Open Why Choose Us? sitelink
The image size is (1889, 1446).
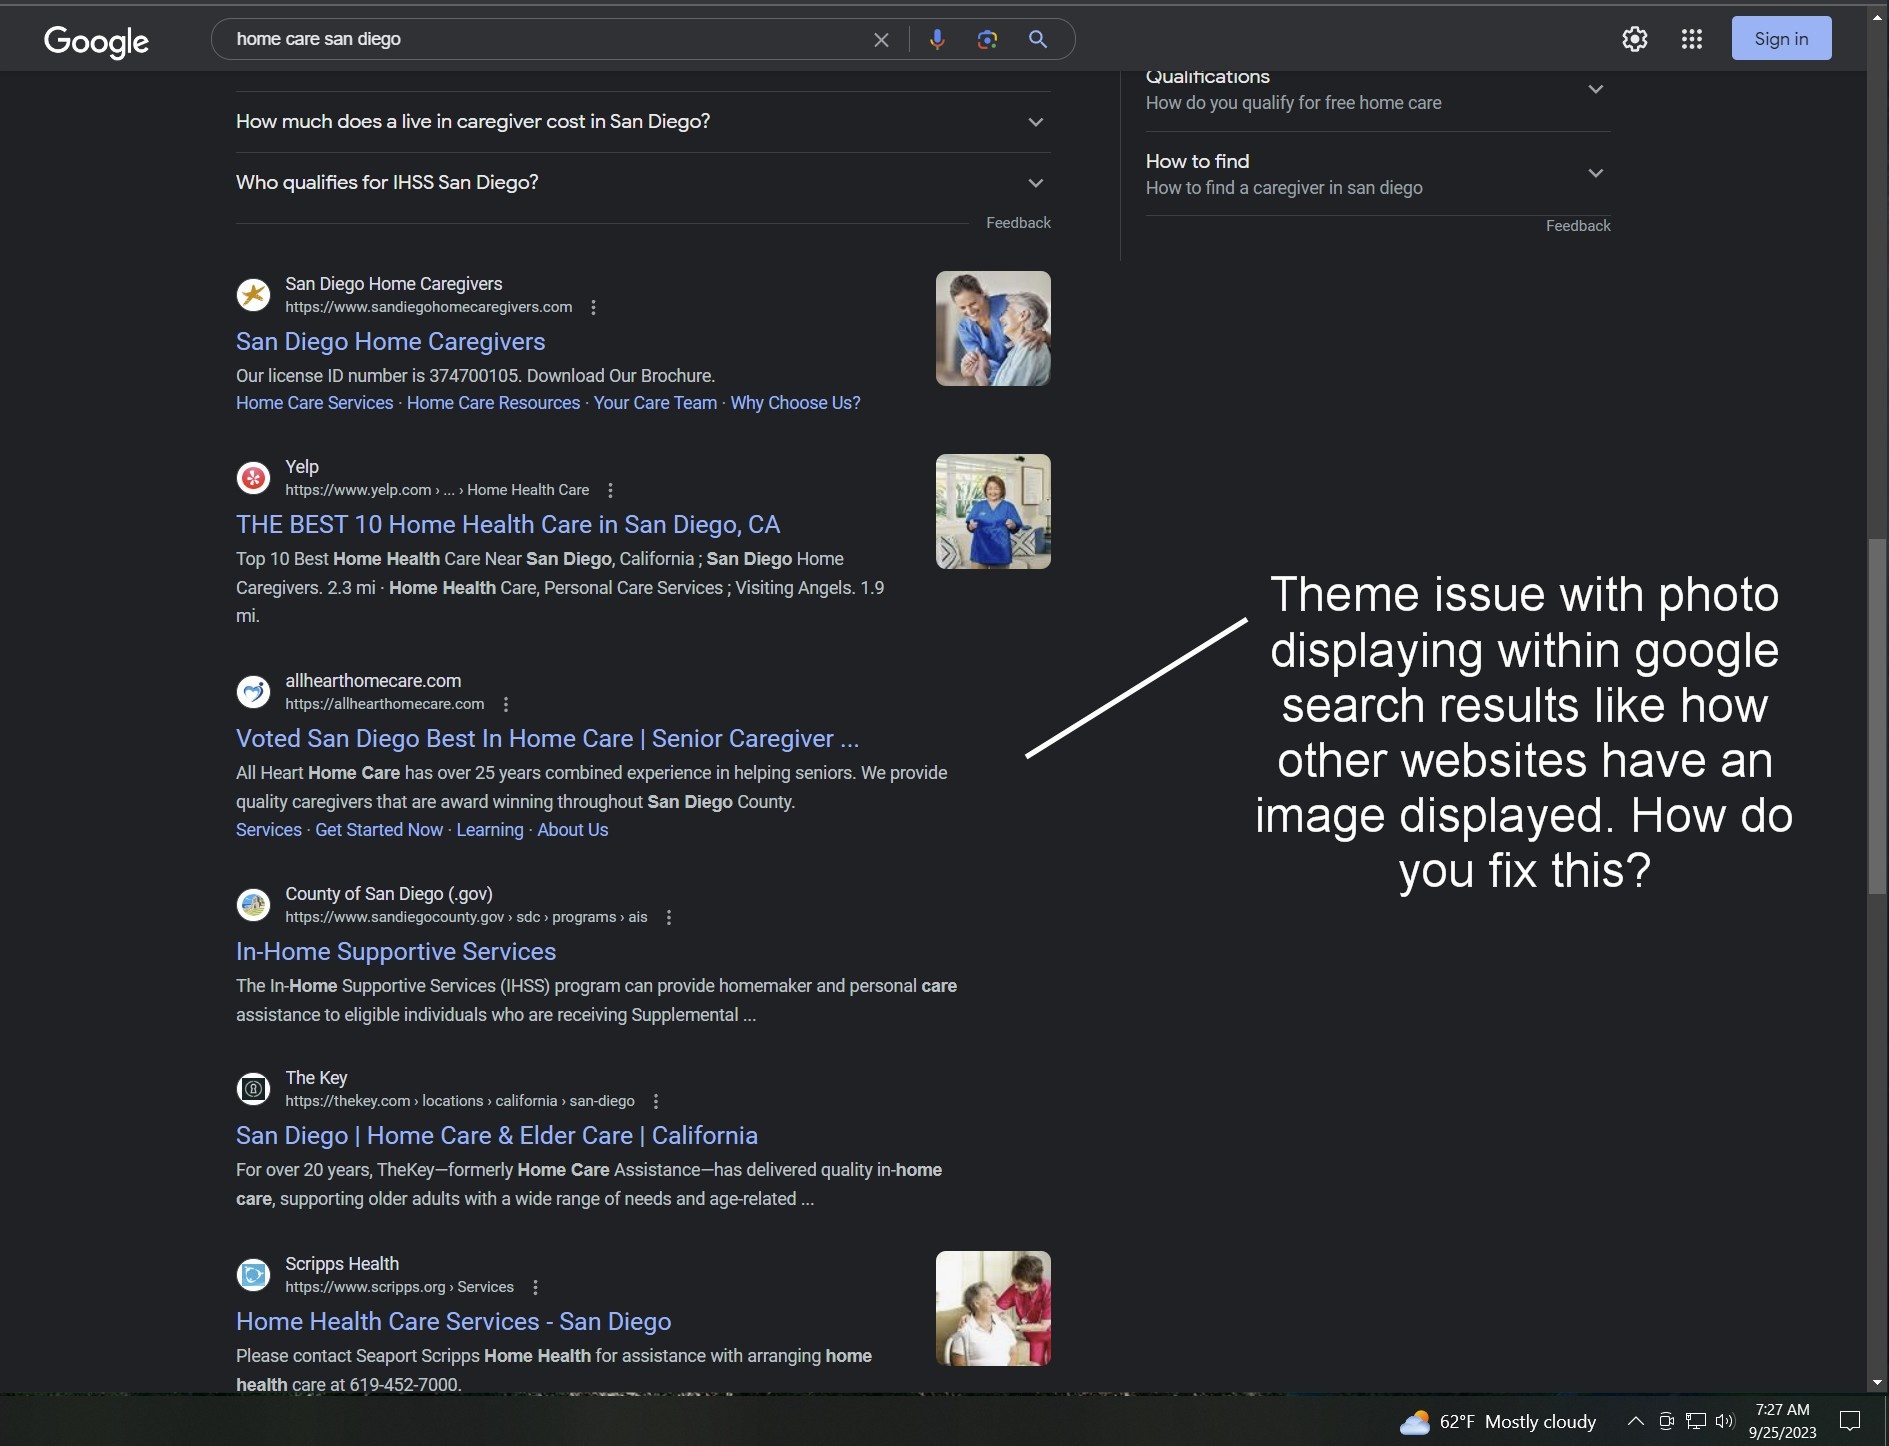(x=795, y=403)
